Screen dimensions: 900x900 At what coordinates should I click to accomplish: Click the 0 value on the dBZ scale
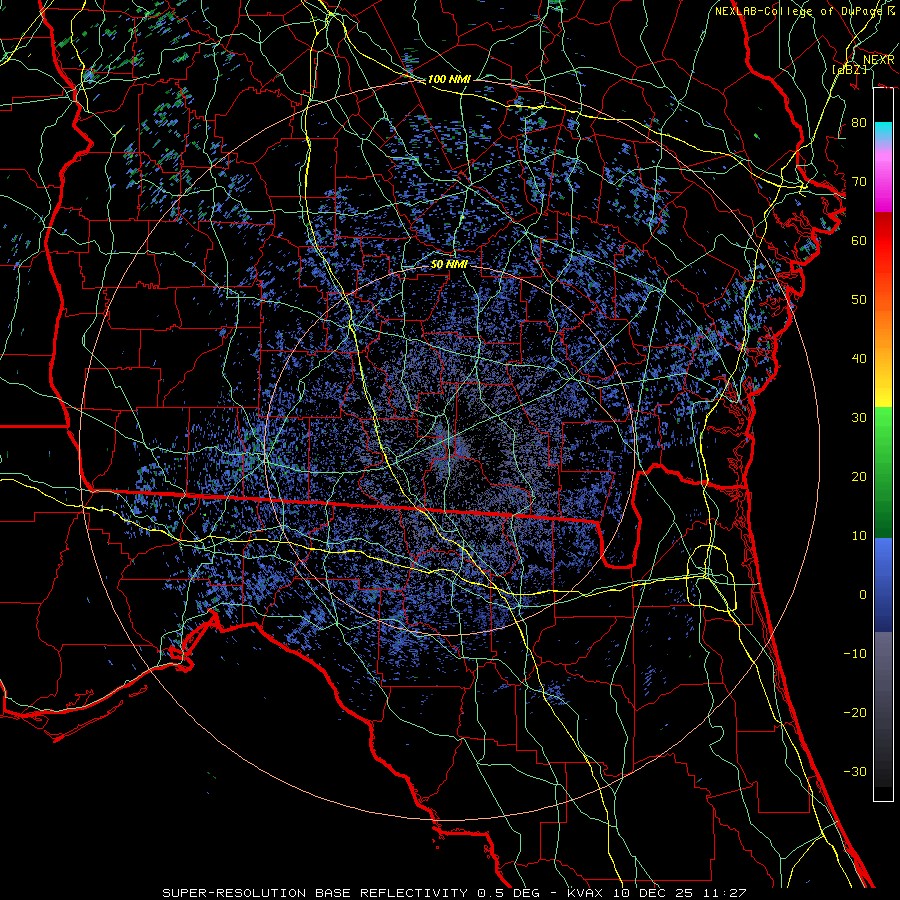[863, 595]
